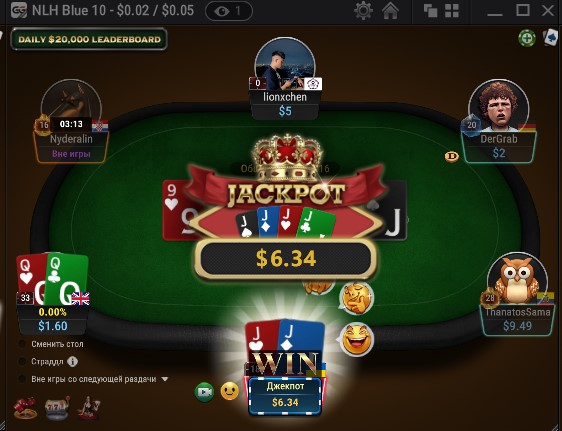The width and height of the screenshot is (562, 431).
Task: Show Straddle info tooltip icon
Action: [72, 361]
